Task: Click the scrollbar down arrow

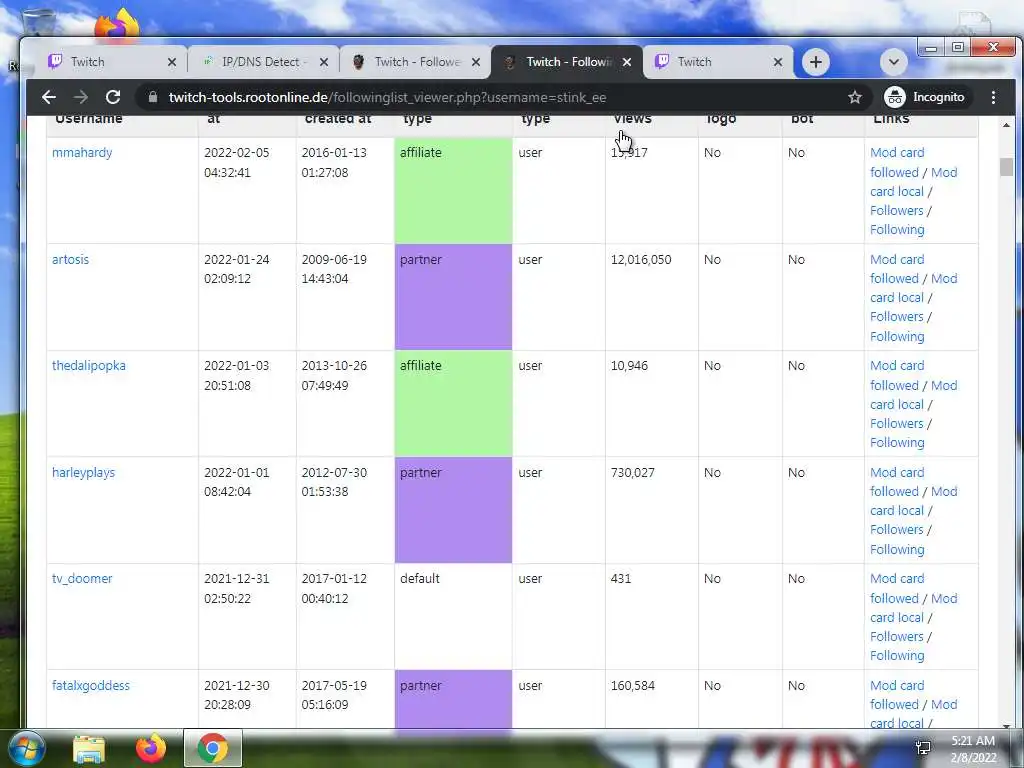Action: click(1006, 726)
